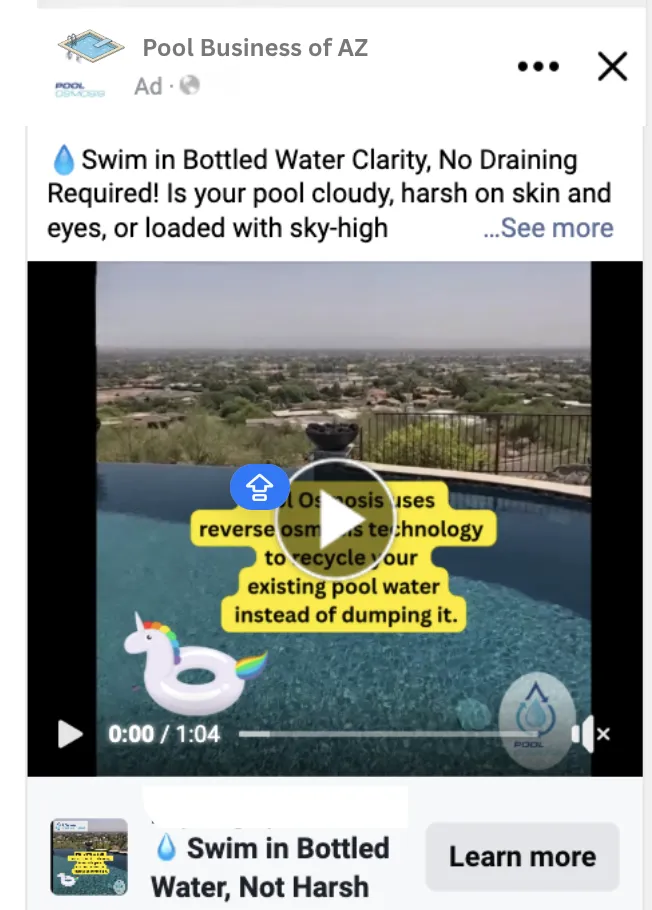
Task: Dismiss the ad with the X icon
Action: 613,66
